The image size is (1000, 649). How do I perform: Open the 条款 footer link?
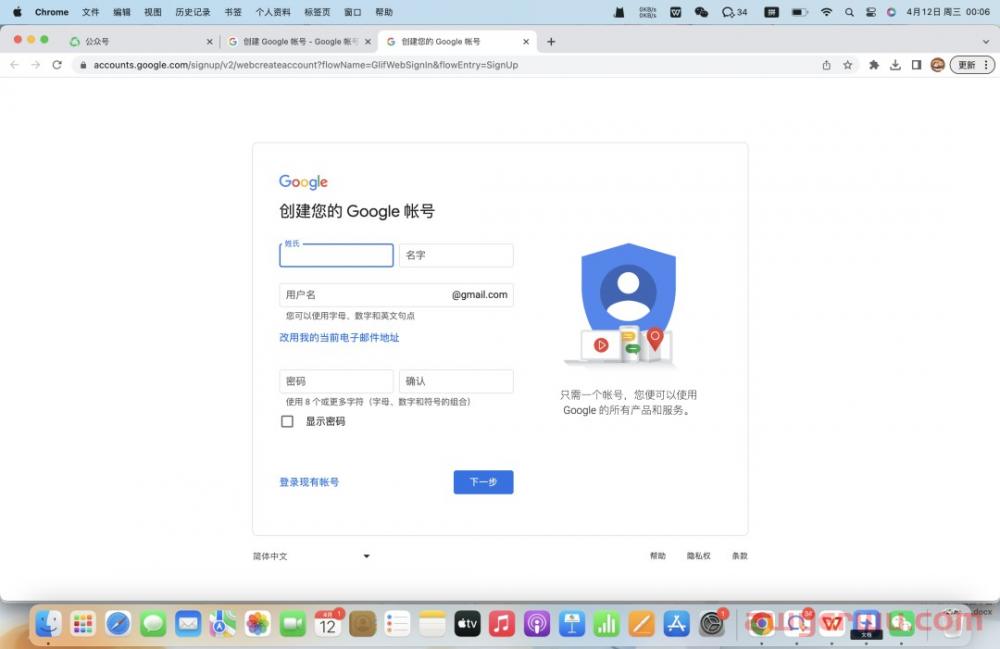[x=739, y=556]
